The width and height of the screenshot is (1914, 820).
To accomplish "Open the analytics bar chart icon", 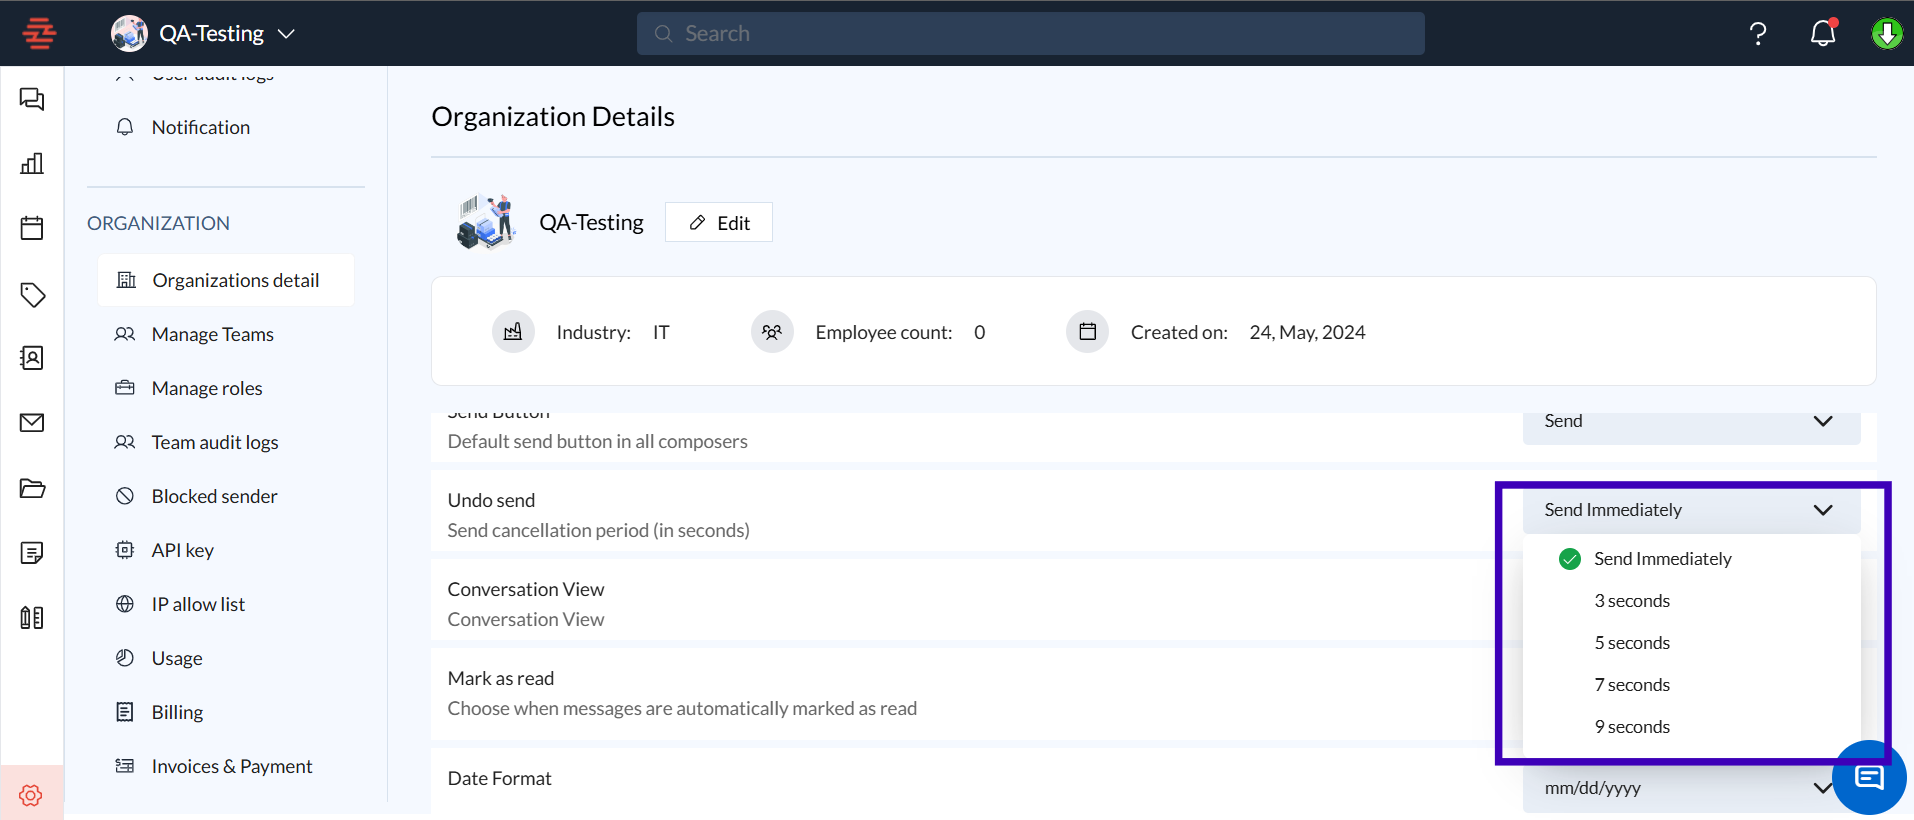I will pos(32,164).
